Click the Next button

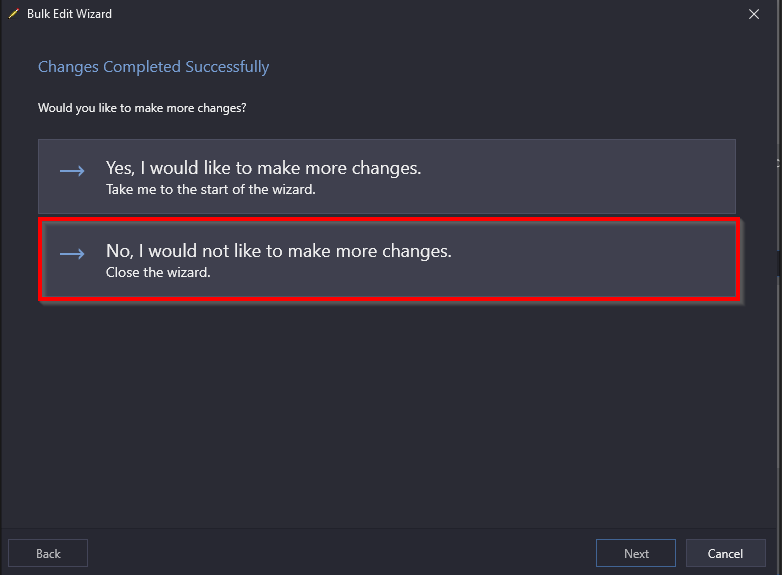point(636,553)
